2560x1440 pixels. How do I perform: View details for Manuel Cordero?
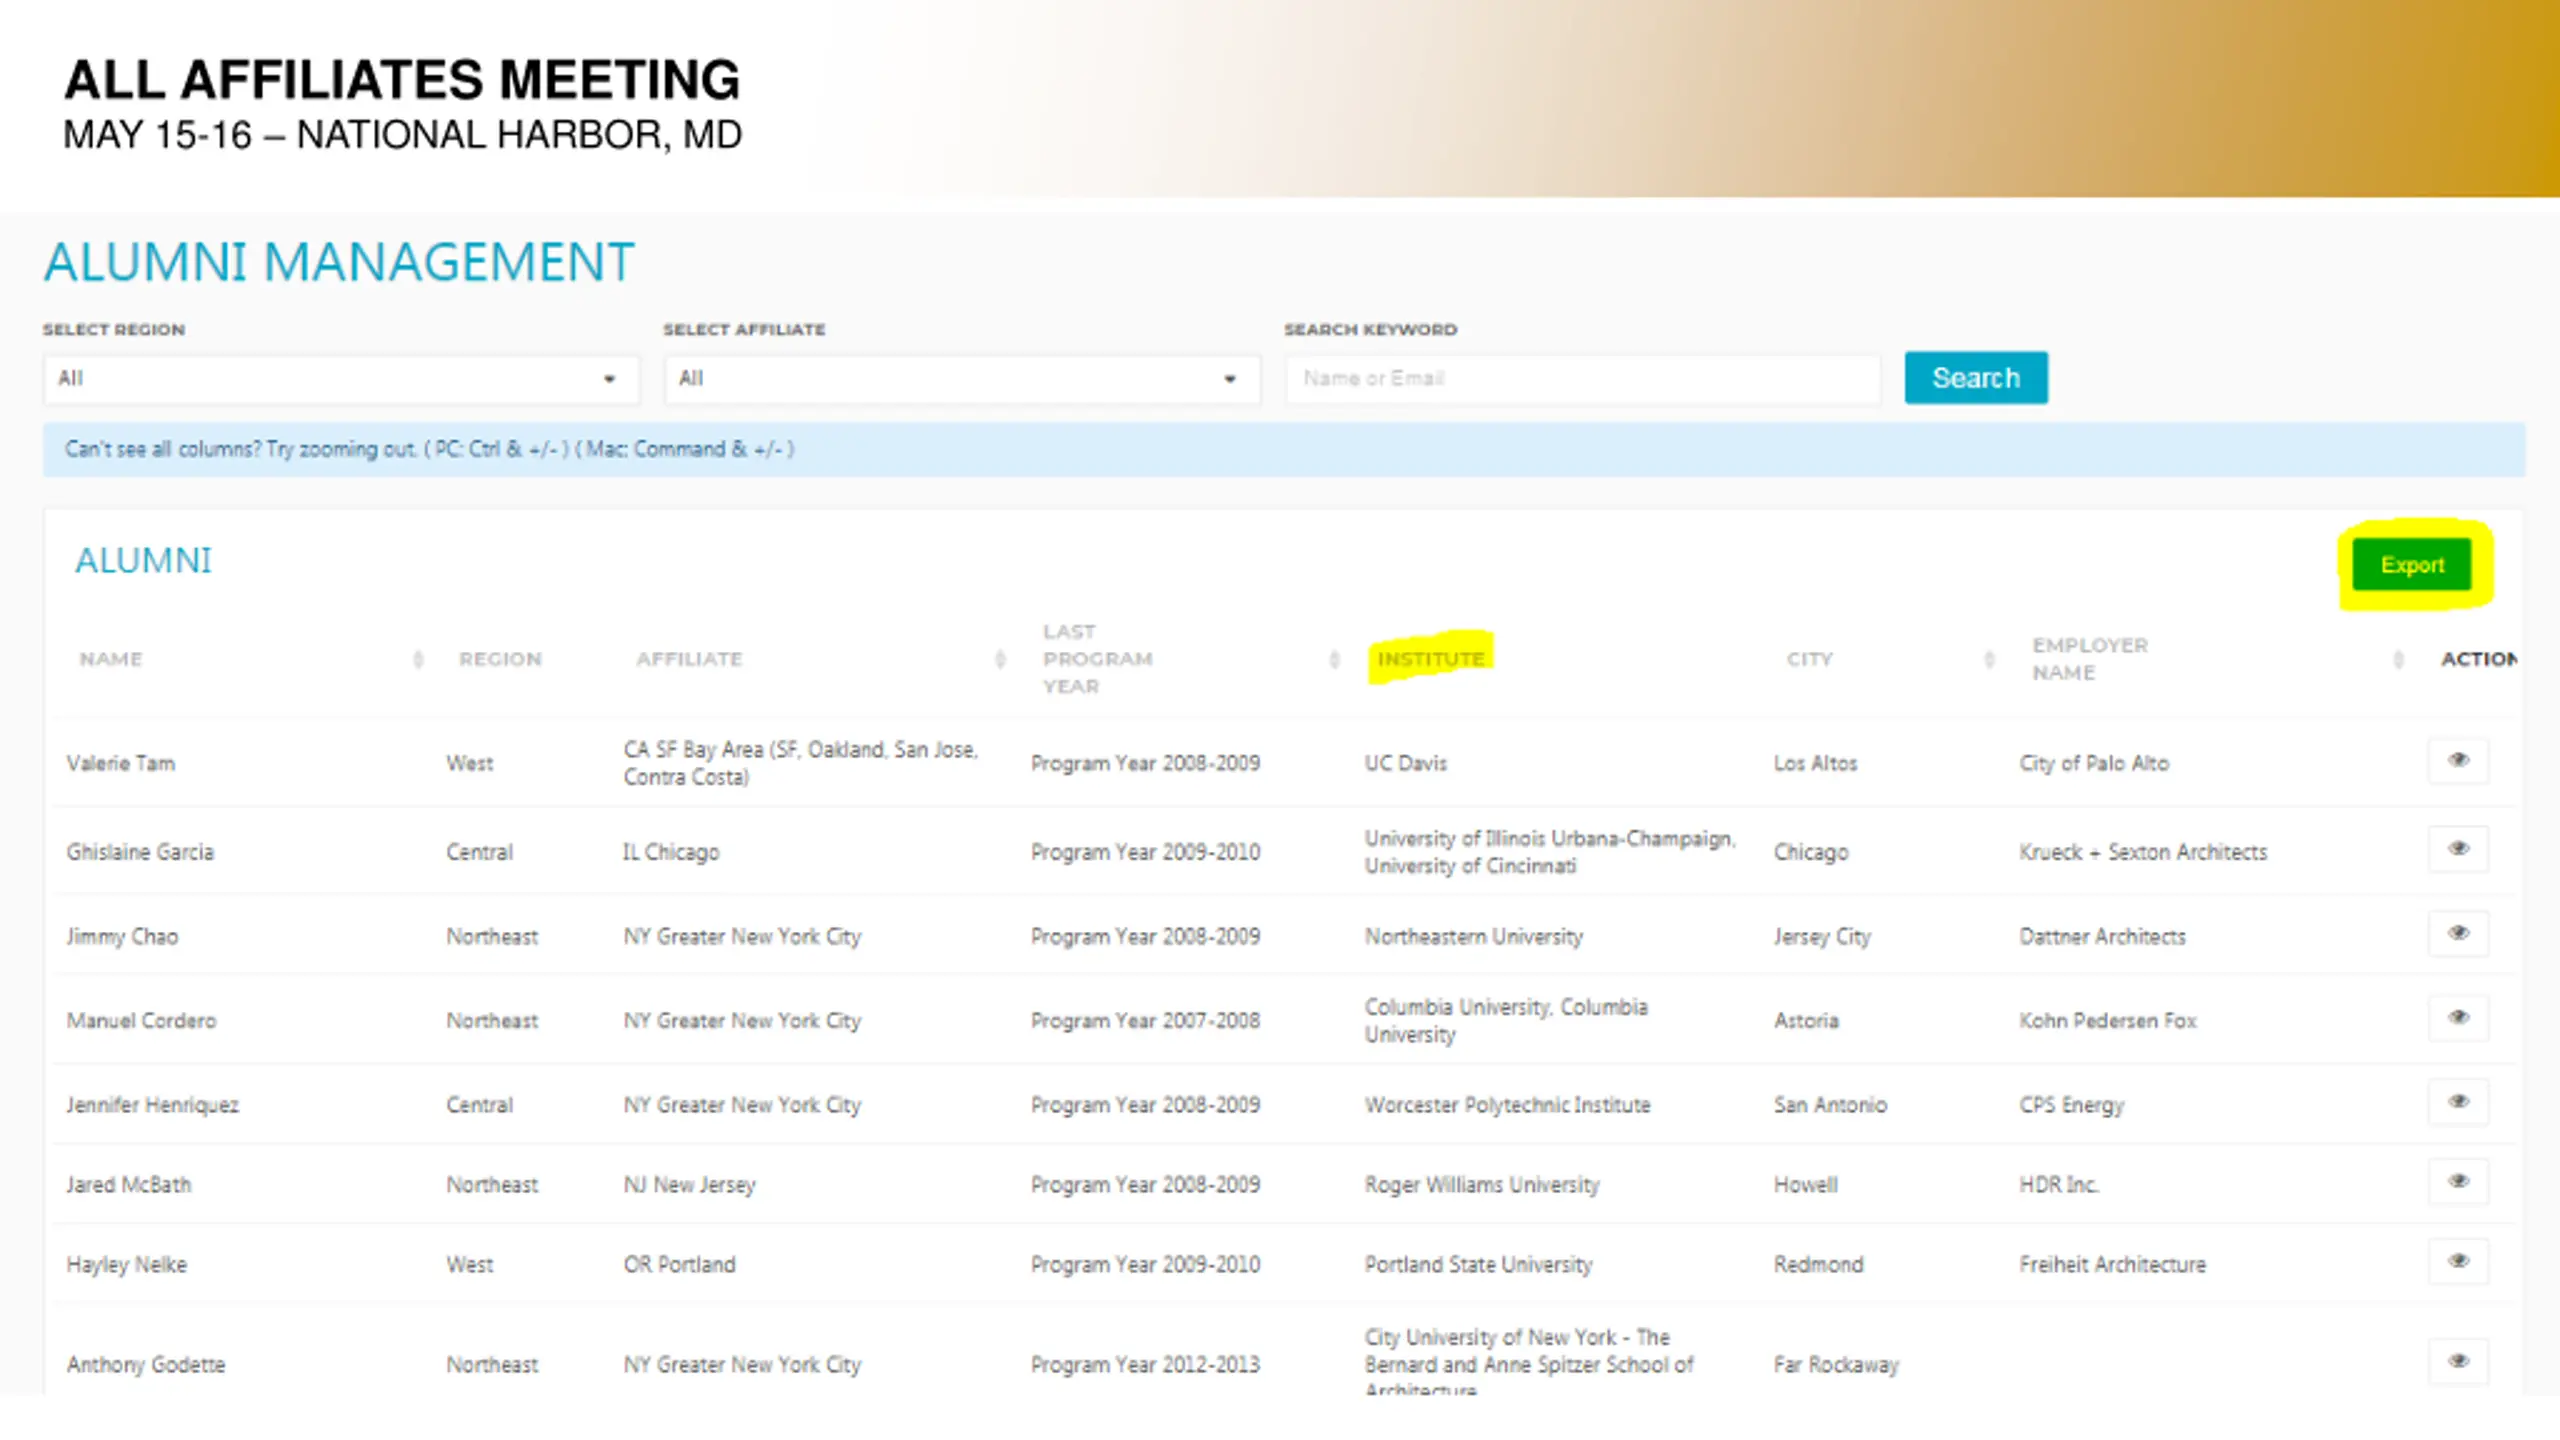(x=2458, y=1018)
